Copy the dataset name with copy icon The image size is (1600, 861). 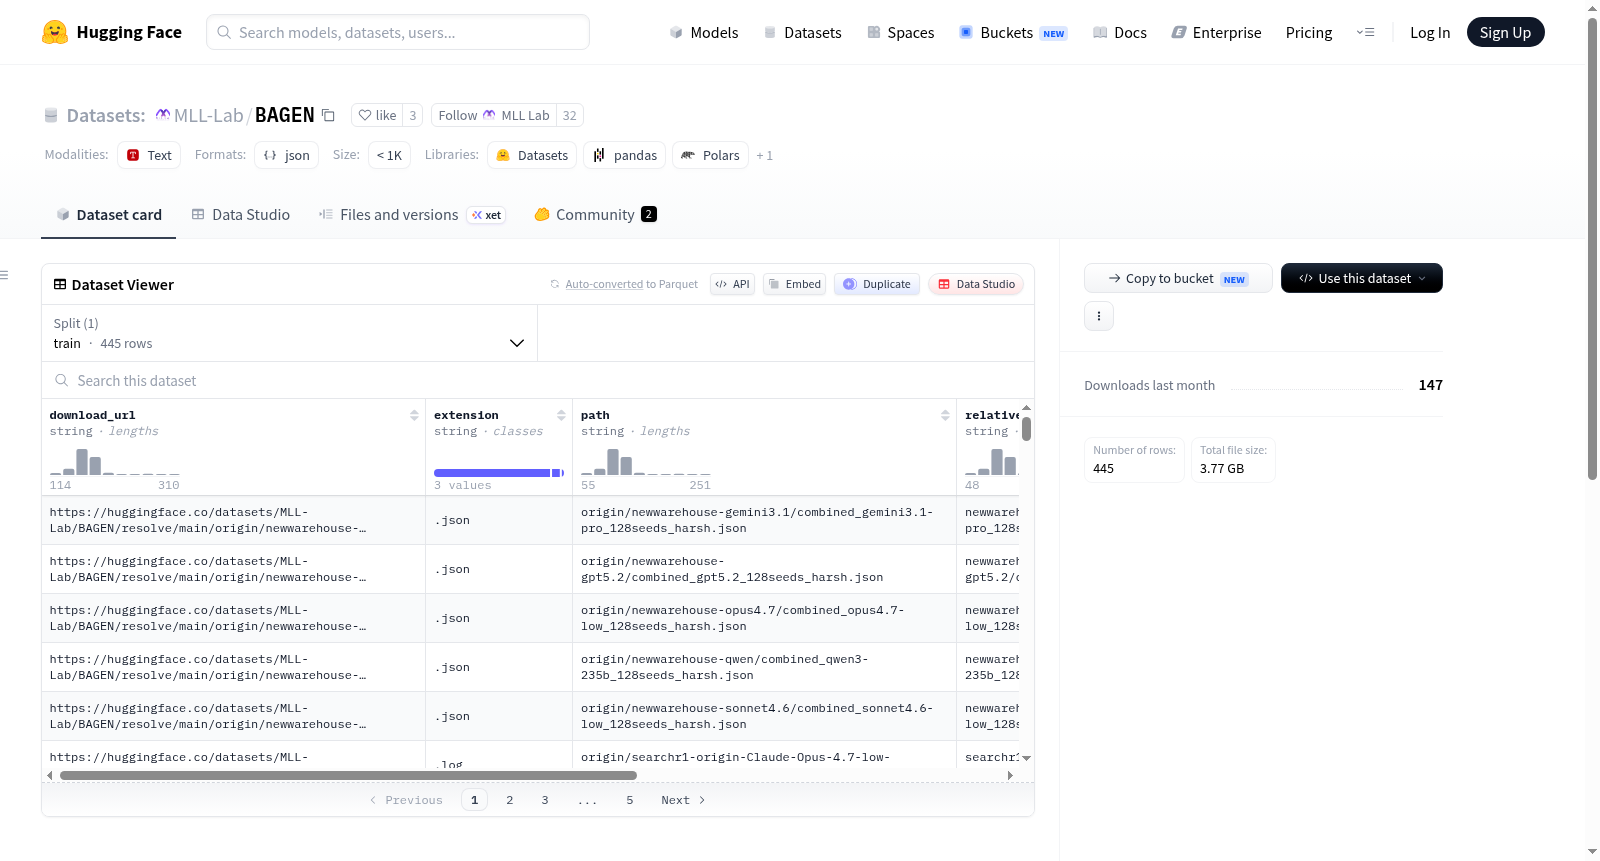[x=328, y=115]
